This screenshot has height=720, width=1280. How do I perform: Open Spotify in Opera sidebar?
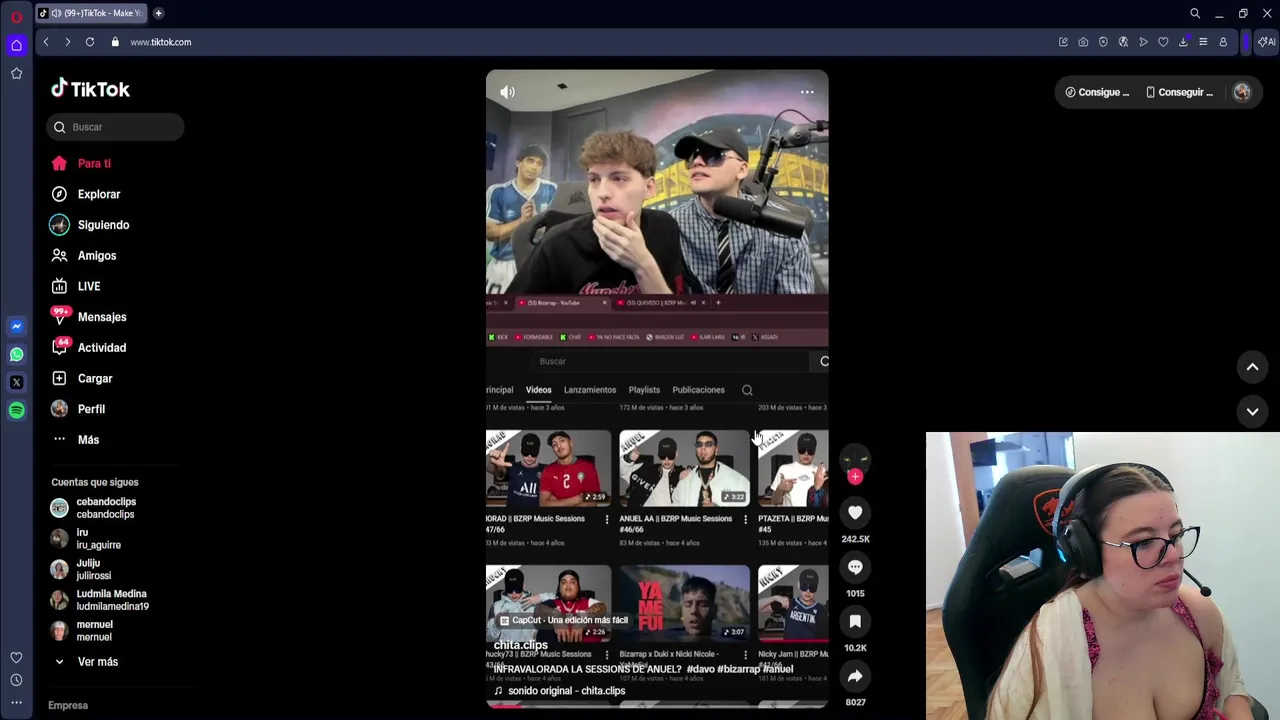16,410
